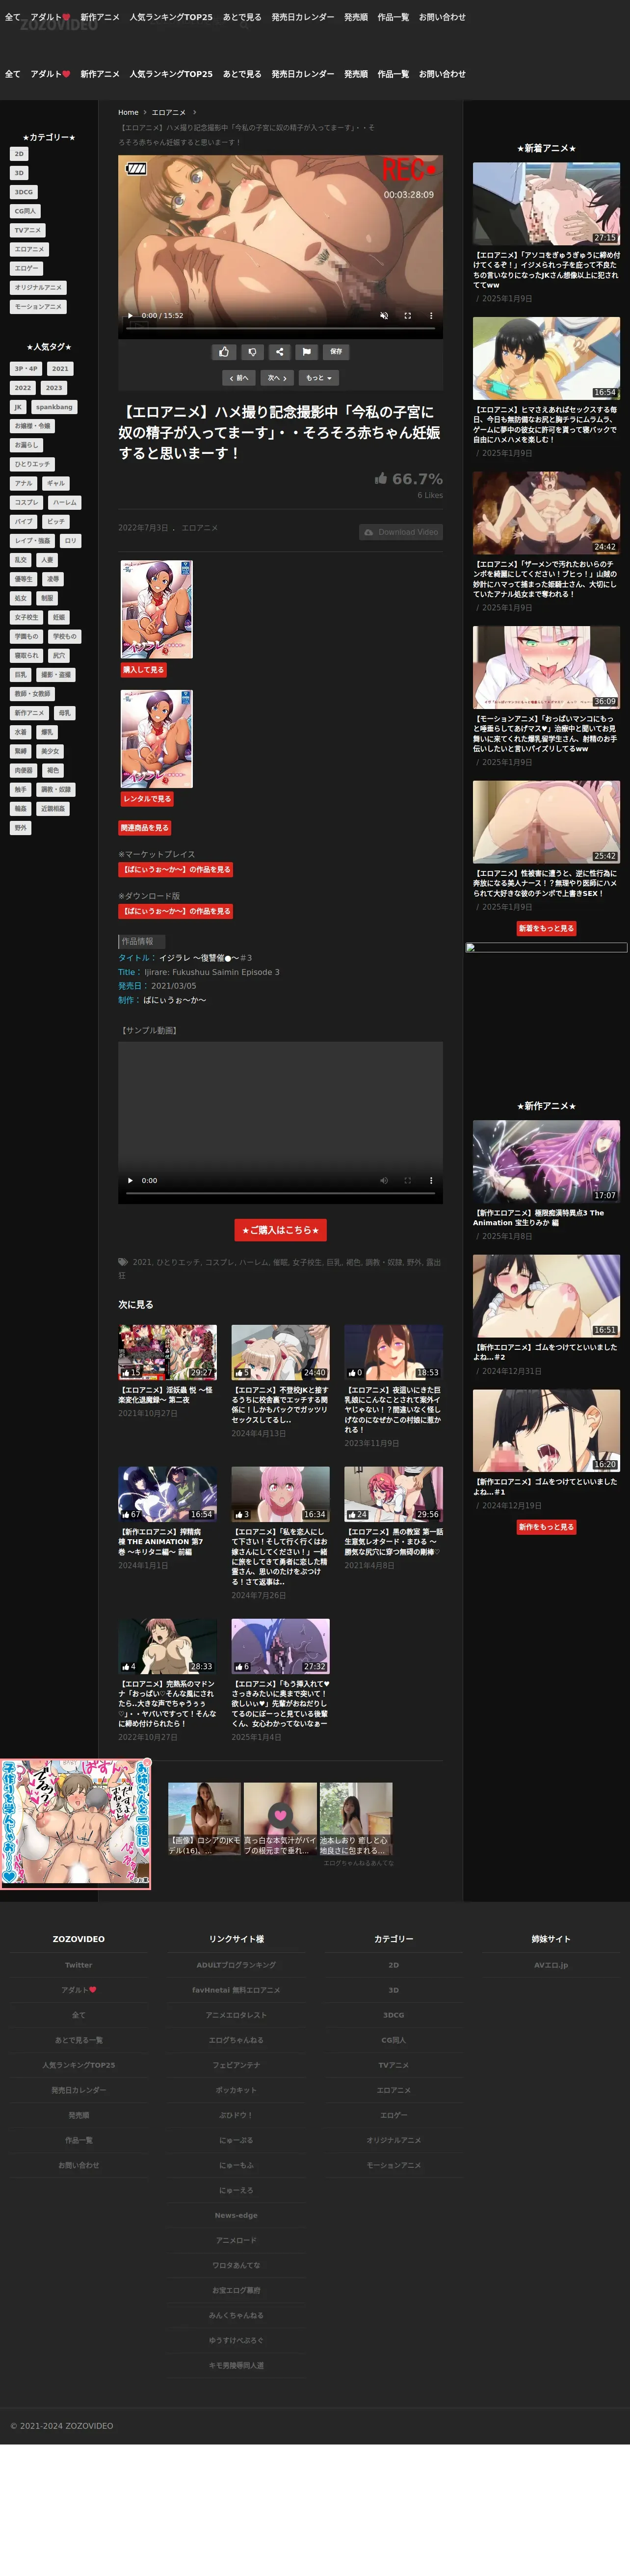
Task: Open アニメエロタレスト footer link
Action: [236, 2015]
